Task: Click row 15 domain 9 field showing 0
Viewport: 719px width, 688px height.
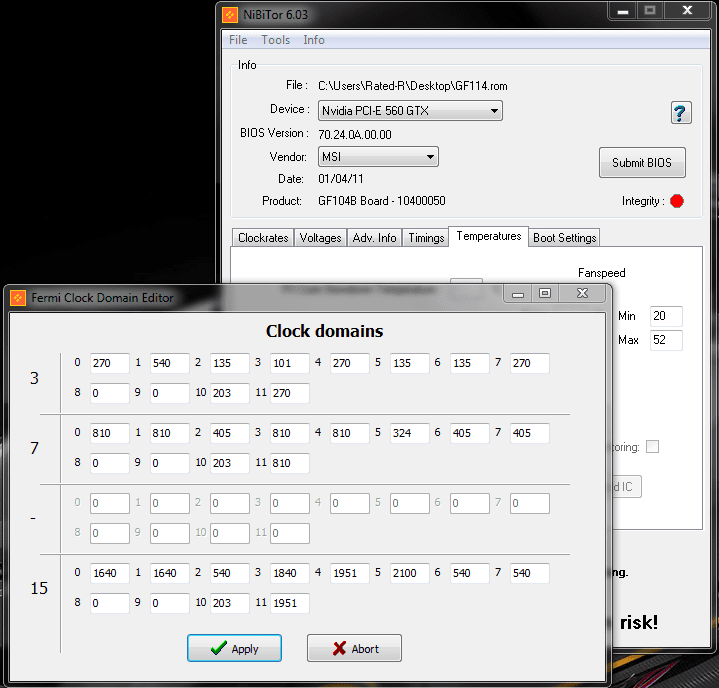Action: coord(170,603)
